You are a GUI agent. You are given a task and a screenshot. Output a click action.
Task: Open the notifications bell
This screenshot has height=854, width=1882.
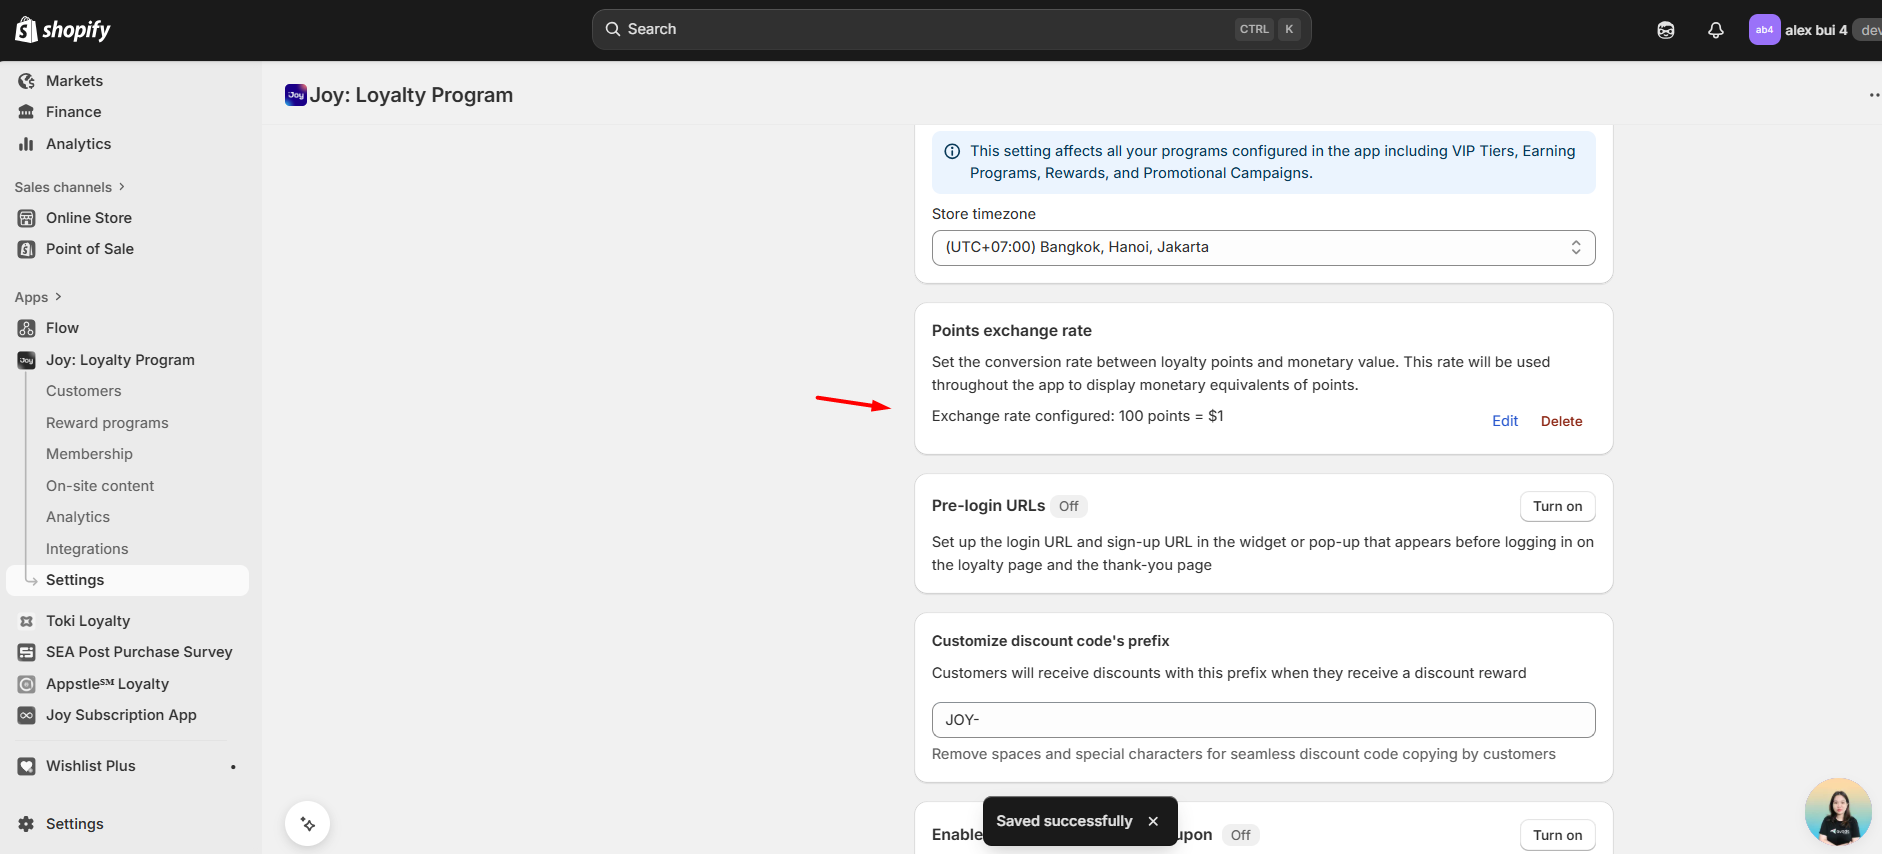point(1715,30)
